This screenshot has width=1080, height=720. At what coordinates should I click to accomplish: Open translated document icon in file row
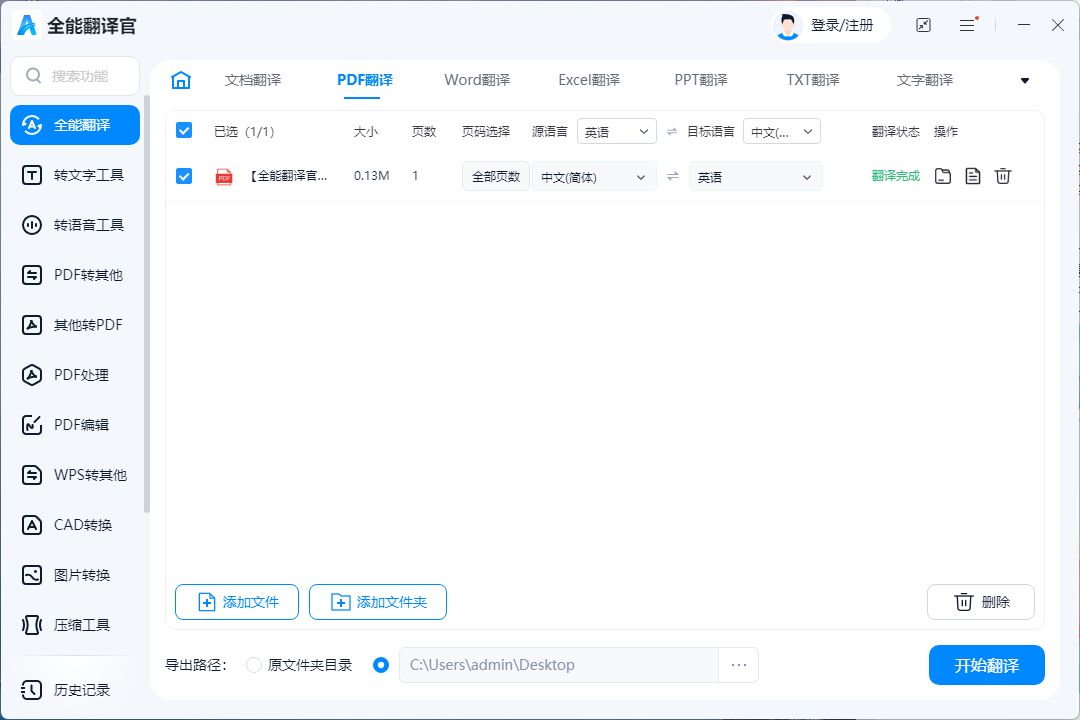coord(973,176)
